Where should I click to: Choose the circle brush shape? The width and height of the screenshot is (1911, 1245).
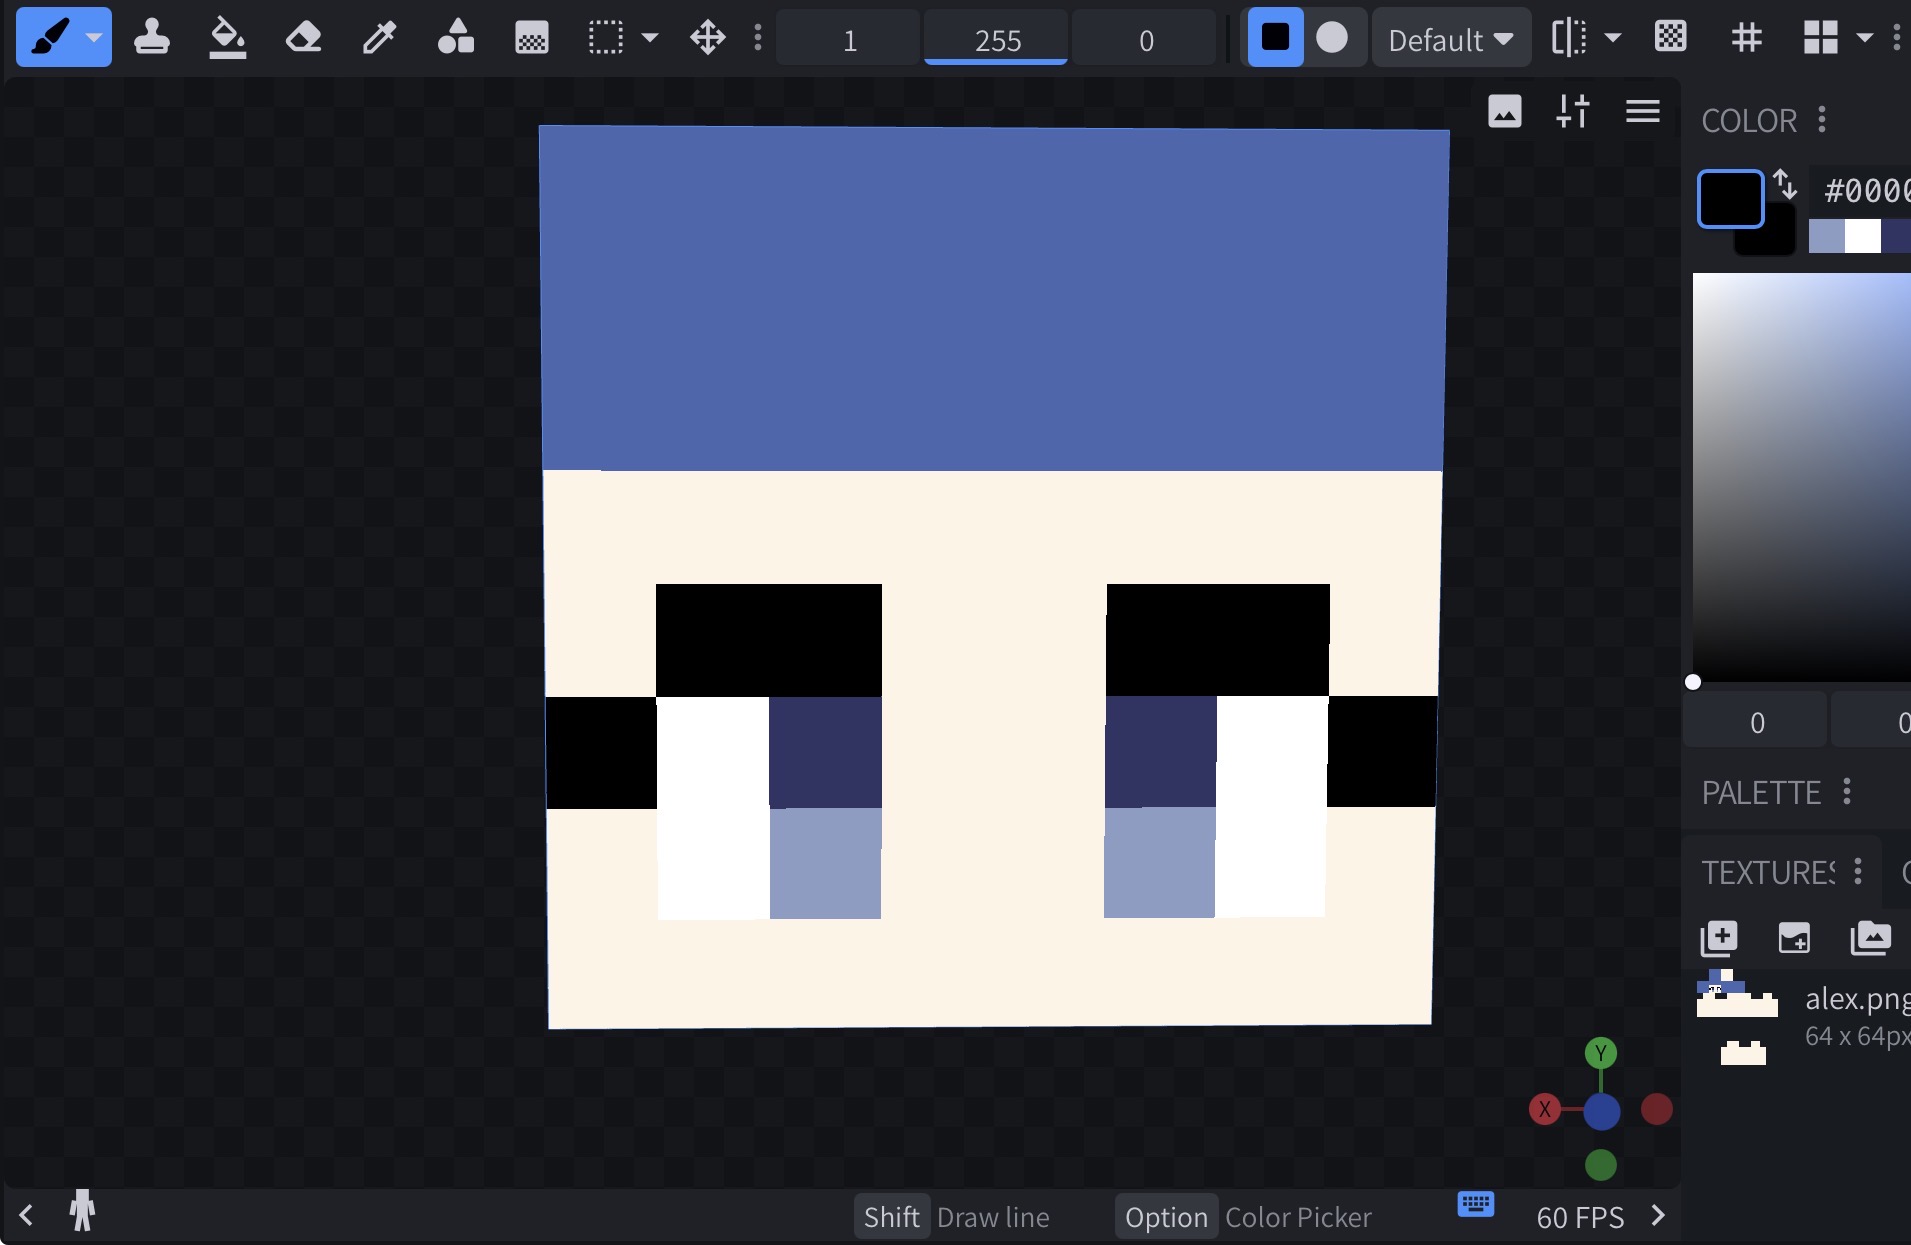pos(1332,38)
